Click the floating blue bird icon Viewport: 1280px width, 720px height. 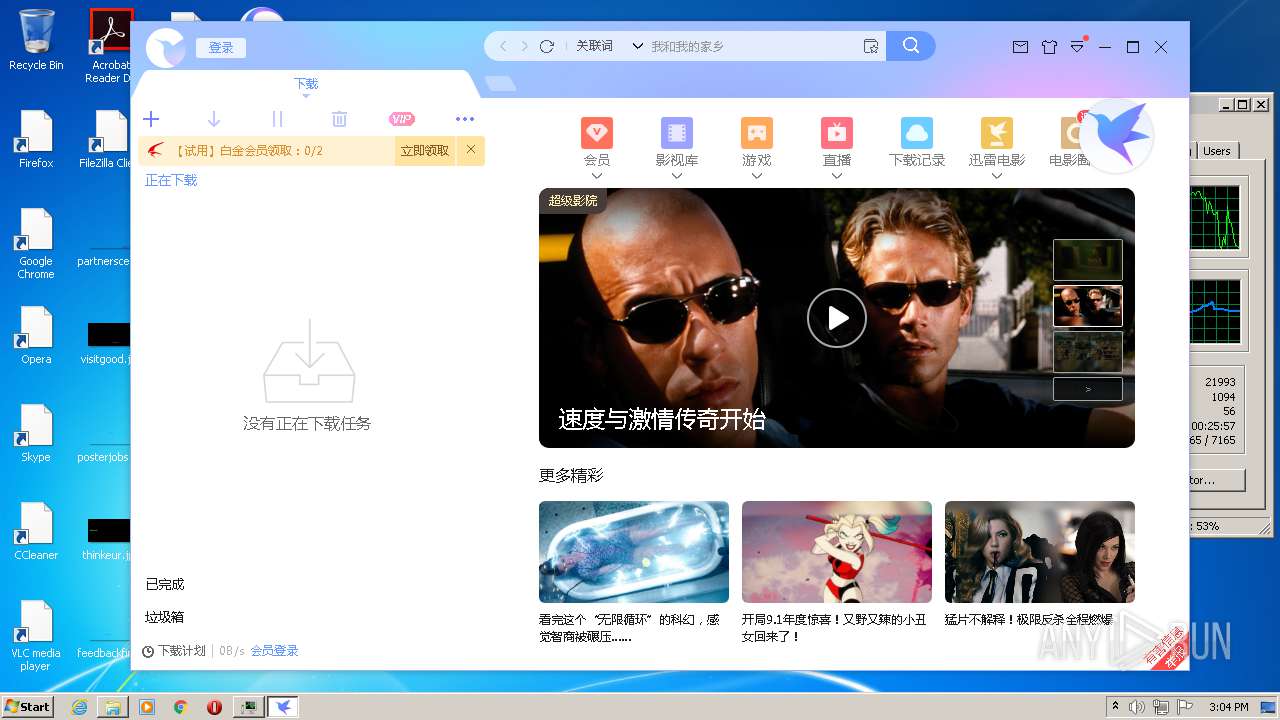[x=1116, y=135]
